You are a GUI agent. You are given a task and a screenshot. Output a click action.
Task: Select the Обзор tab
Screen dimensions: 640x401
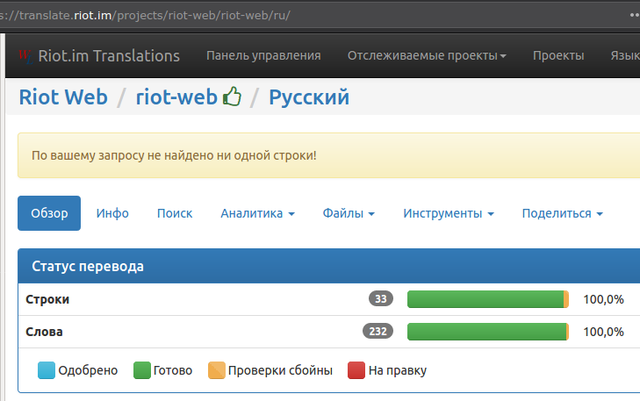coord(49,213)
